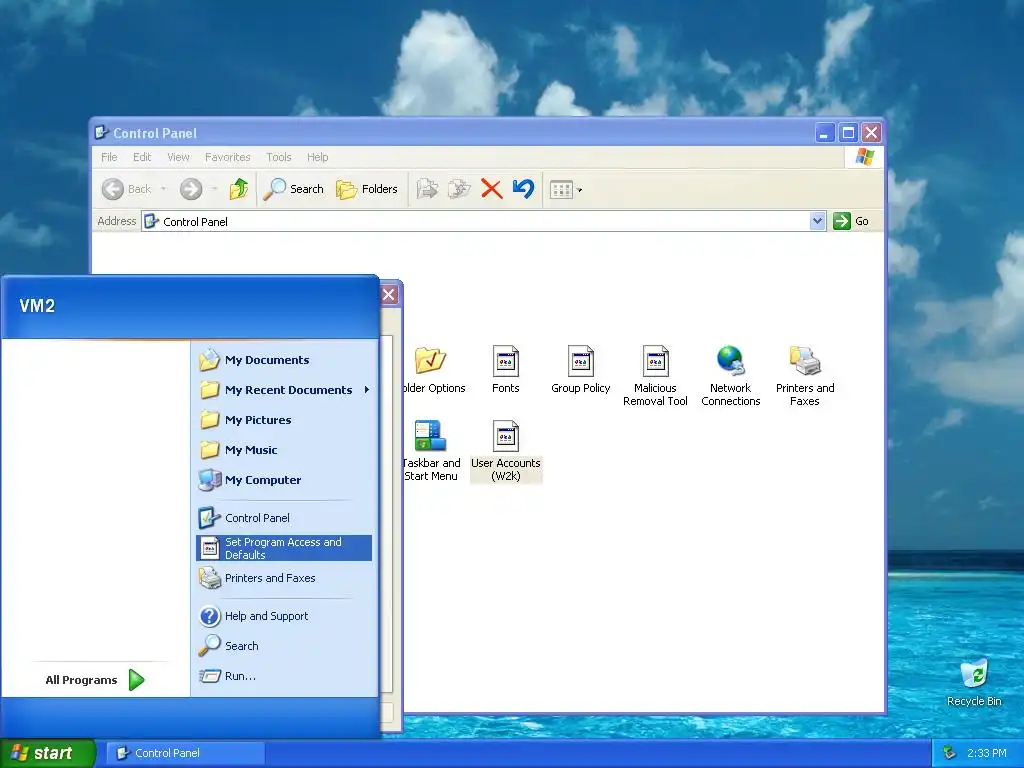Image resolution: width=1024 pixels, height=768 pixels.
Task: Open Malicious Removal Tool item
Action: [655, 376]
